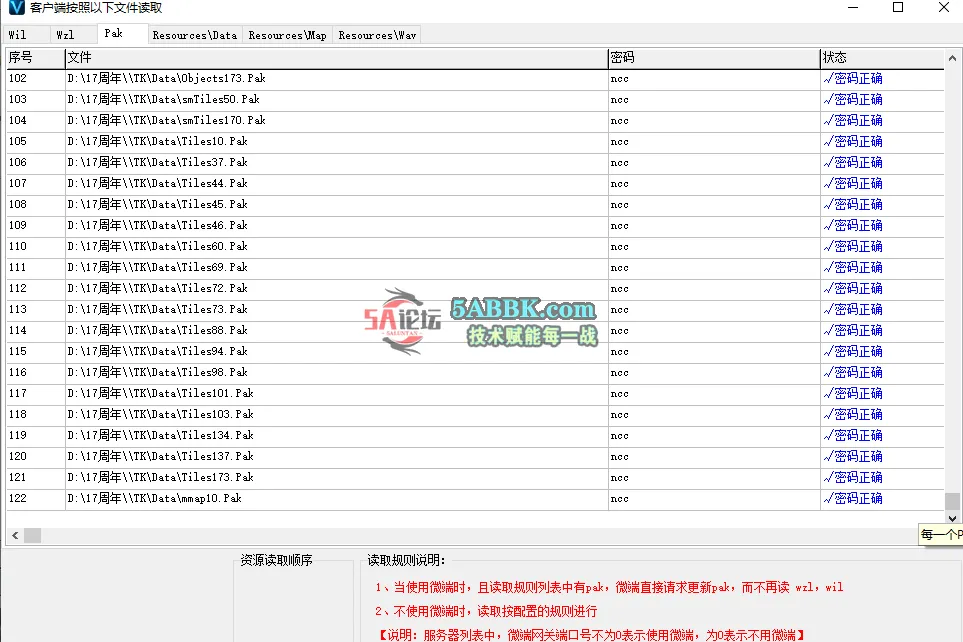The height and width of the screenshot is (642, 963).
Task: Select file row Tiles137.Pak
Action: (475, 456)
